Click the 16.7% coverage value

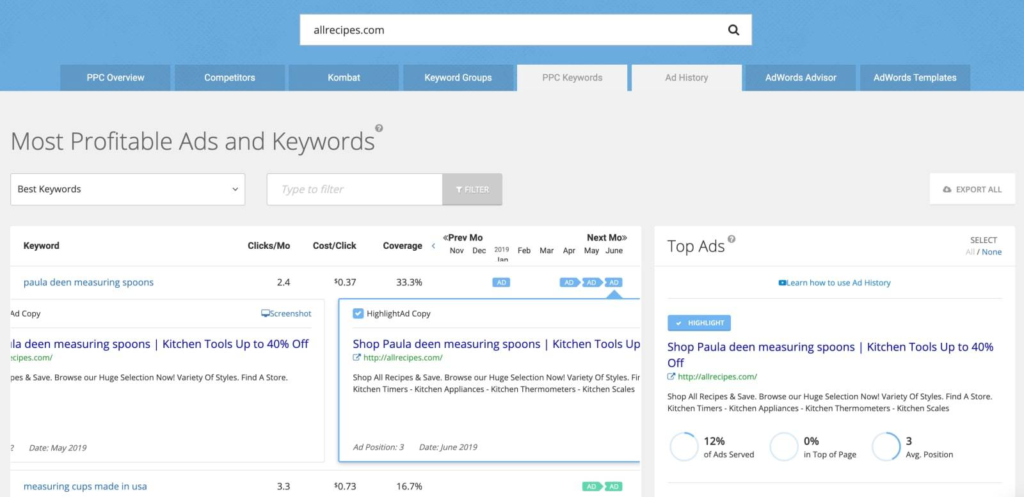pos(409,487)
